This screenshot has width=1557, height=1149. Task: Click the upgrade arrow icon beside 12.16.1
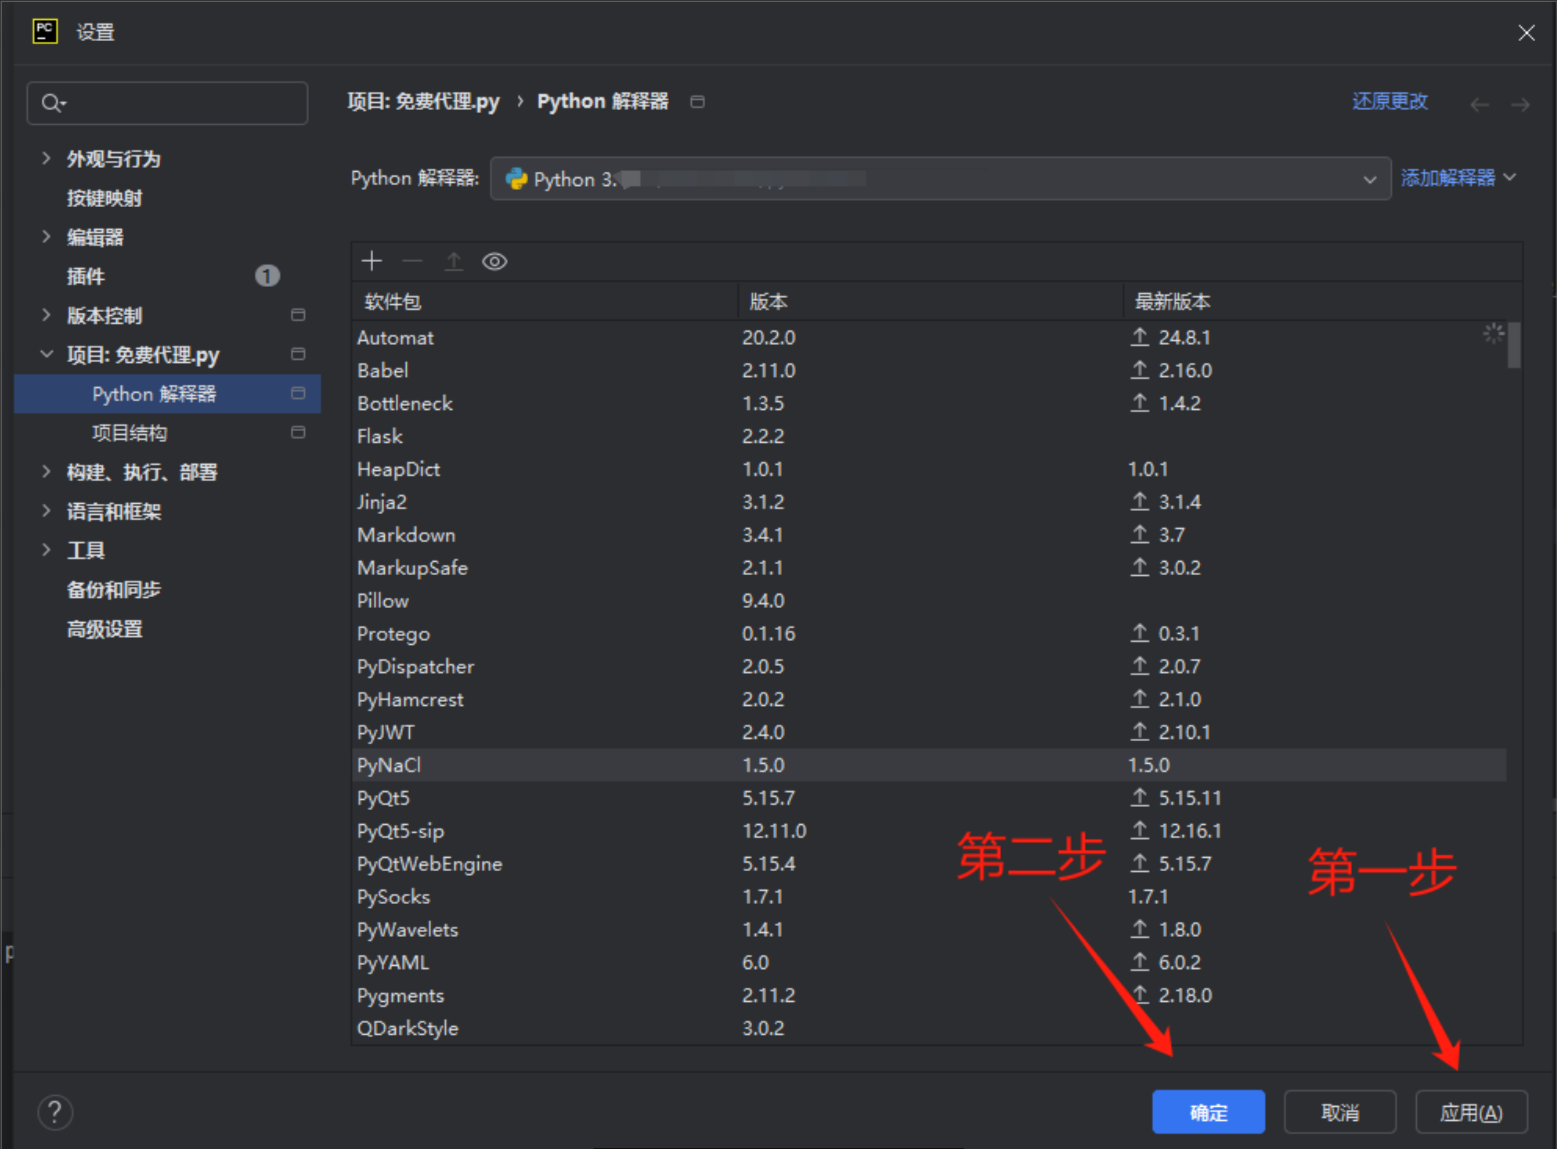[1139, 830]
